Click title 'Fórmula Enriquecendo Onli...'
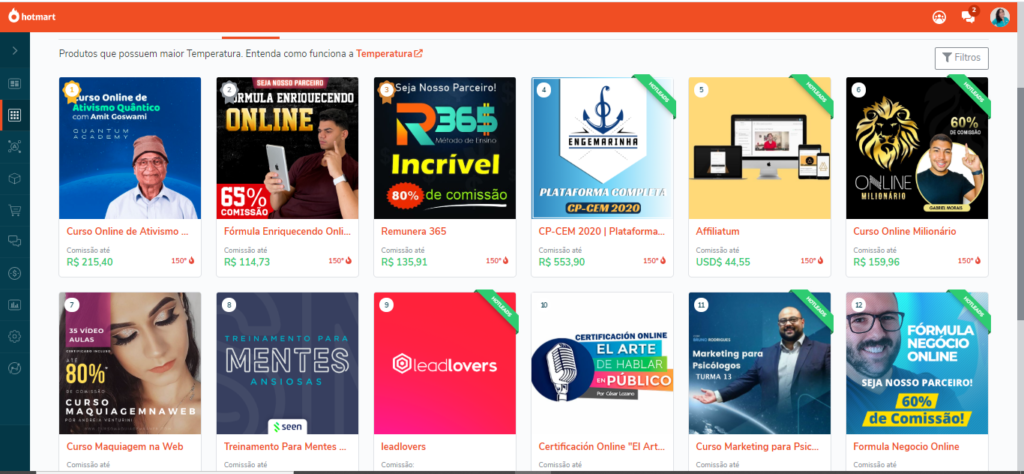Image resolution: width=1024 pixels, height=474 pixels. pos(287,231)
